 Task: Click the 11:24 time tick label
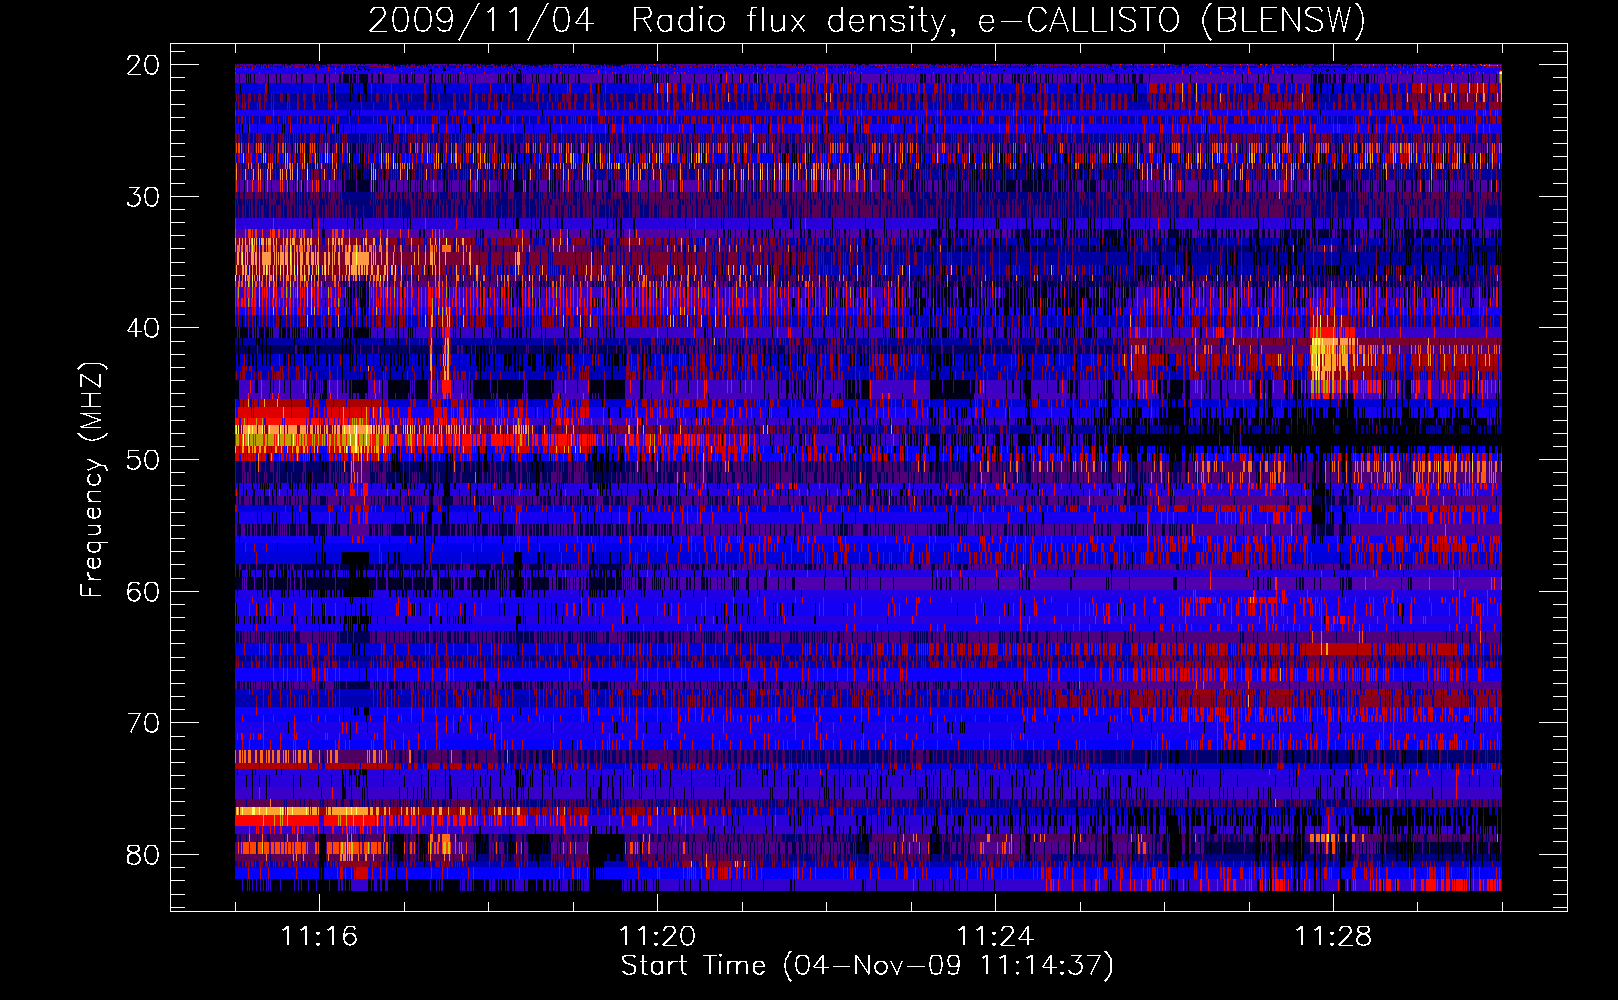point(995,937)
